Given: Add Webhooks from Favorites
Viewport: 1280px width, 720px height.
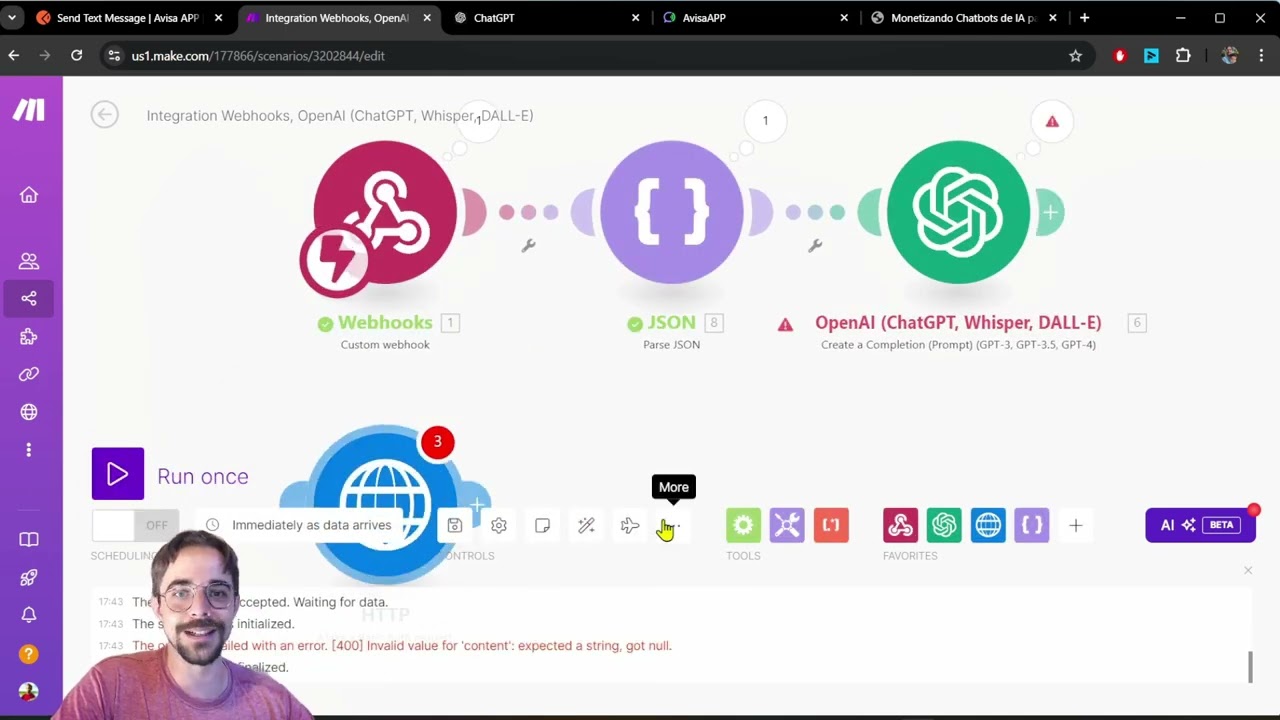Looking at the screenshot, I should click(x=900, y=525).
